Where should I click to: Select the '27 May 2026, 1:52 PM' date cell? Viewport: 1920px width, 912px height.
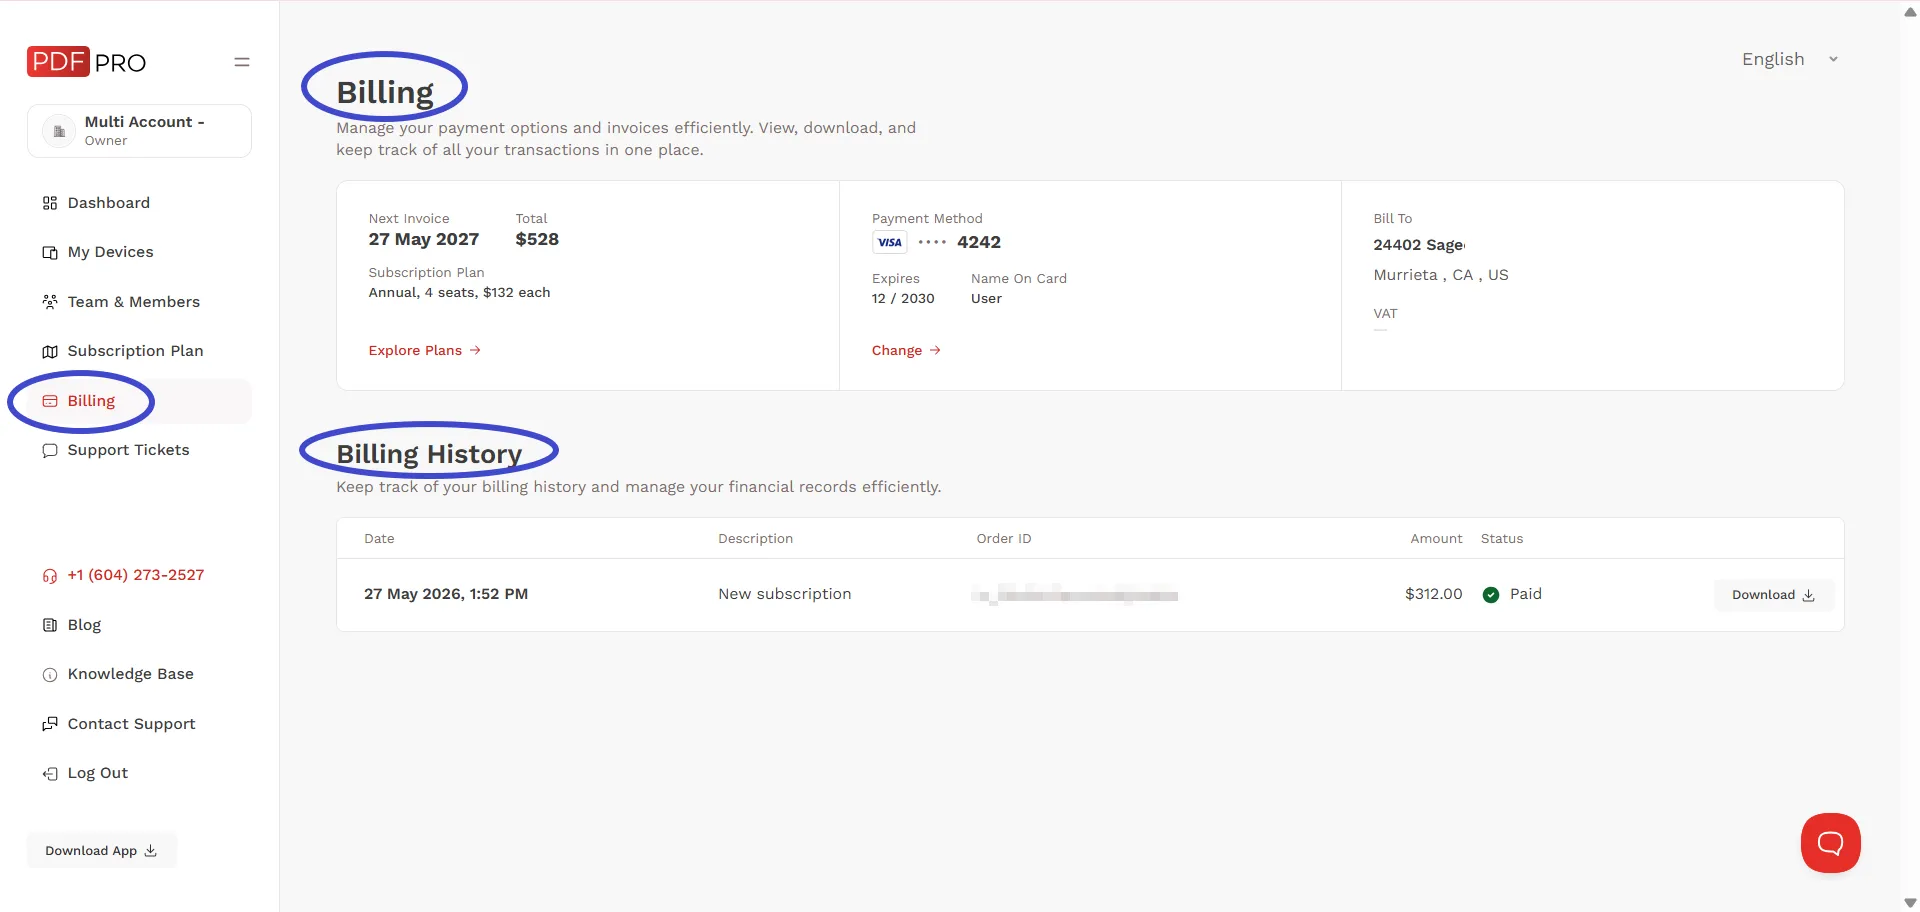(446, 594)
